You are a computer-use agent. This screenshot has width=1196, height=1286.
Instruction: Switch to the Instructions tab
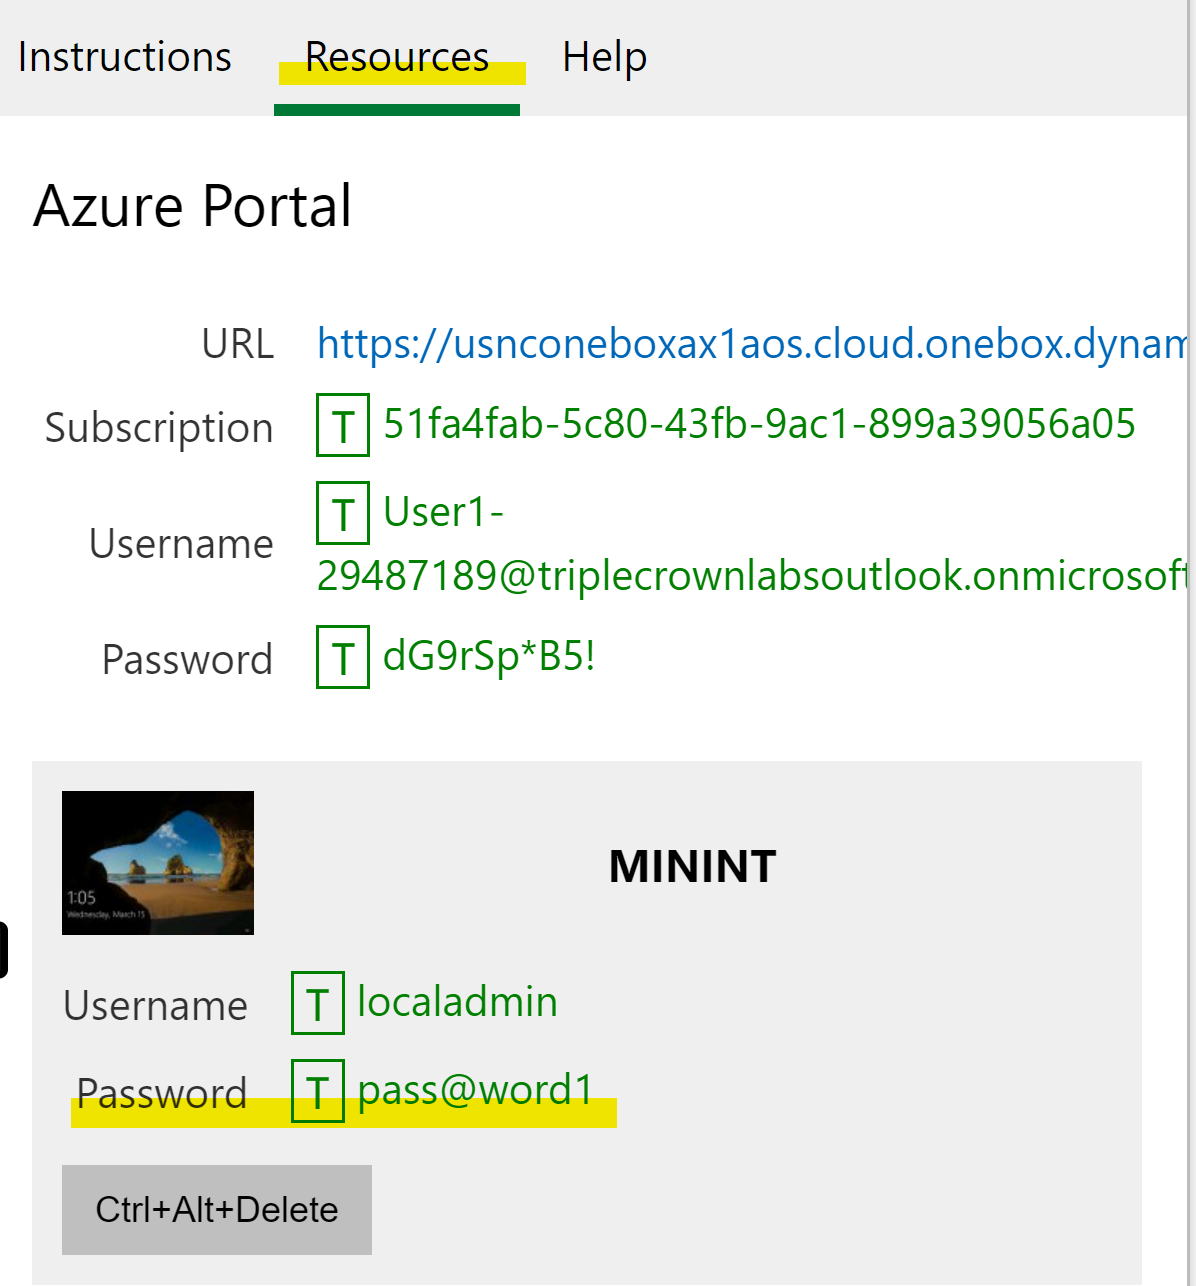[124, 57]
